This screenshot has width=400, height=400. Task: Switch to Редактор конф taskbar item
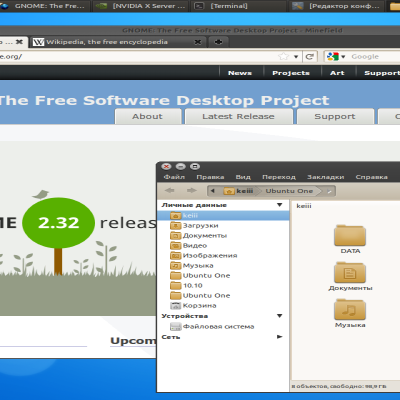pos(336,6)
